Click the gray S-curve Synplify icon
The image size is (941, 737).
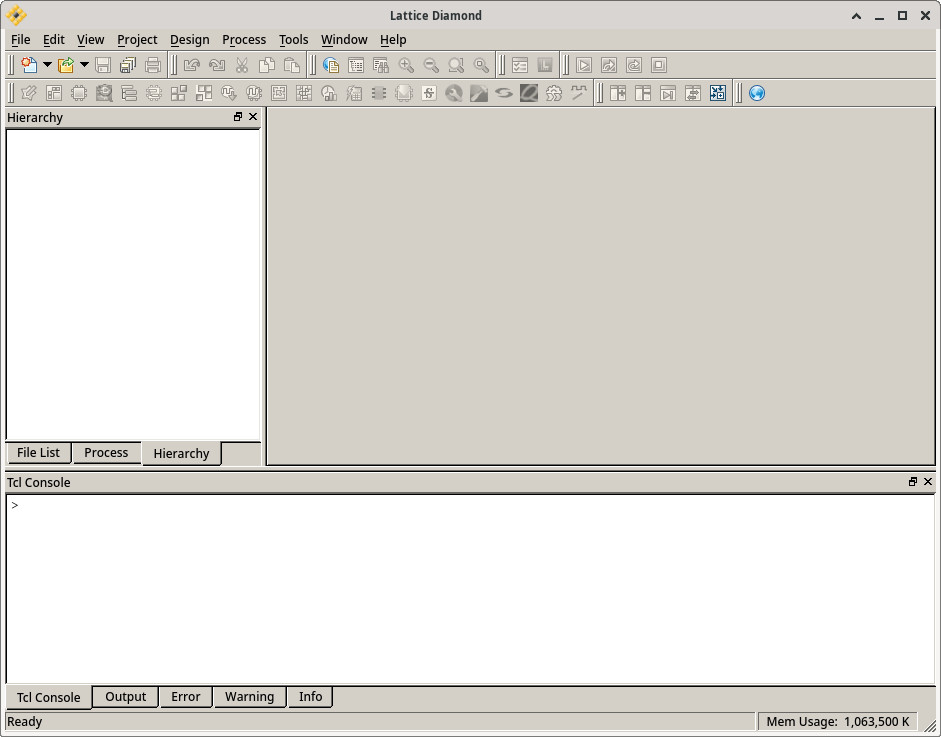504,93
